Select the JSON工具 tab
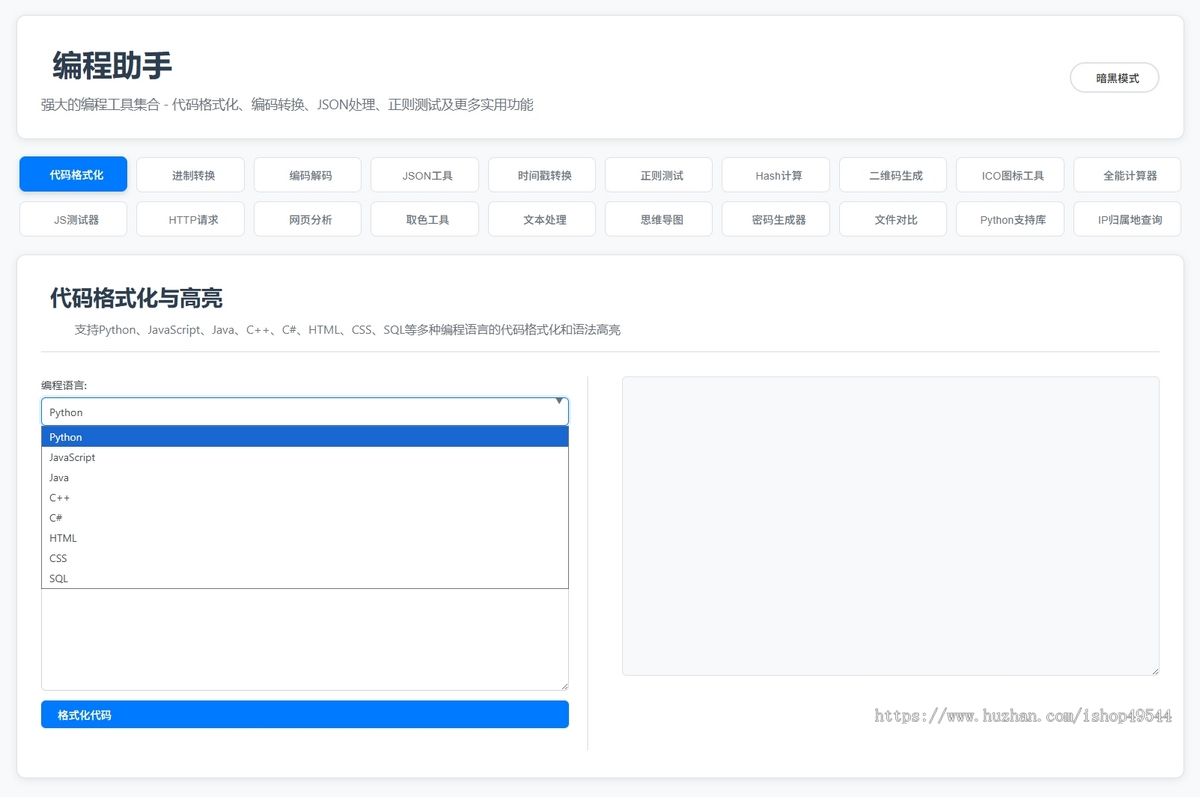Screen dimensions: 1200x797 (x=425, y=175)
